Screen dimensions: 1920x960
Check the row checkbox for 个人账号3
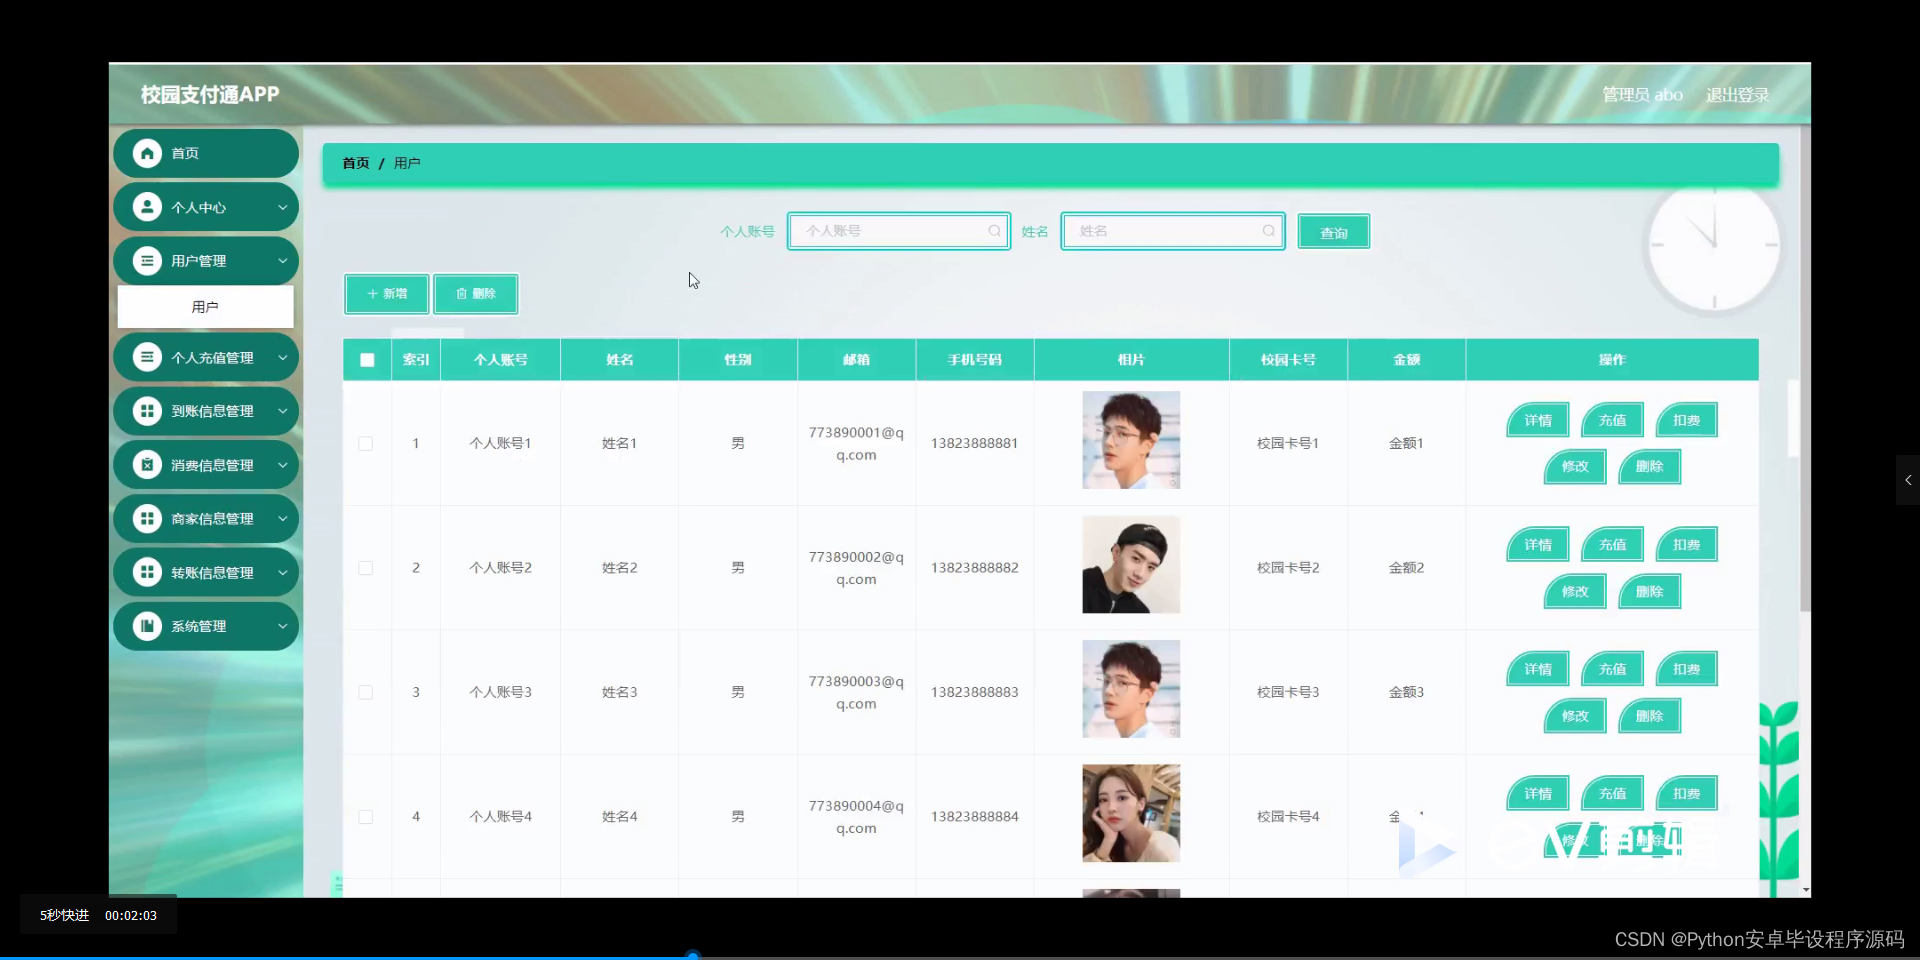(366, 692)
